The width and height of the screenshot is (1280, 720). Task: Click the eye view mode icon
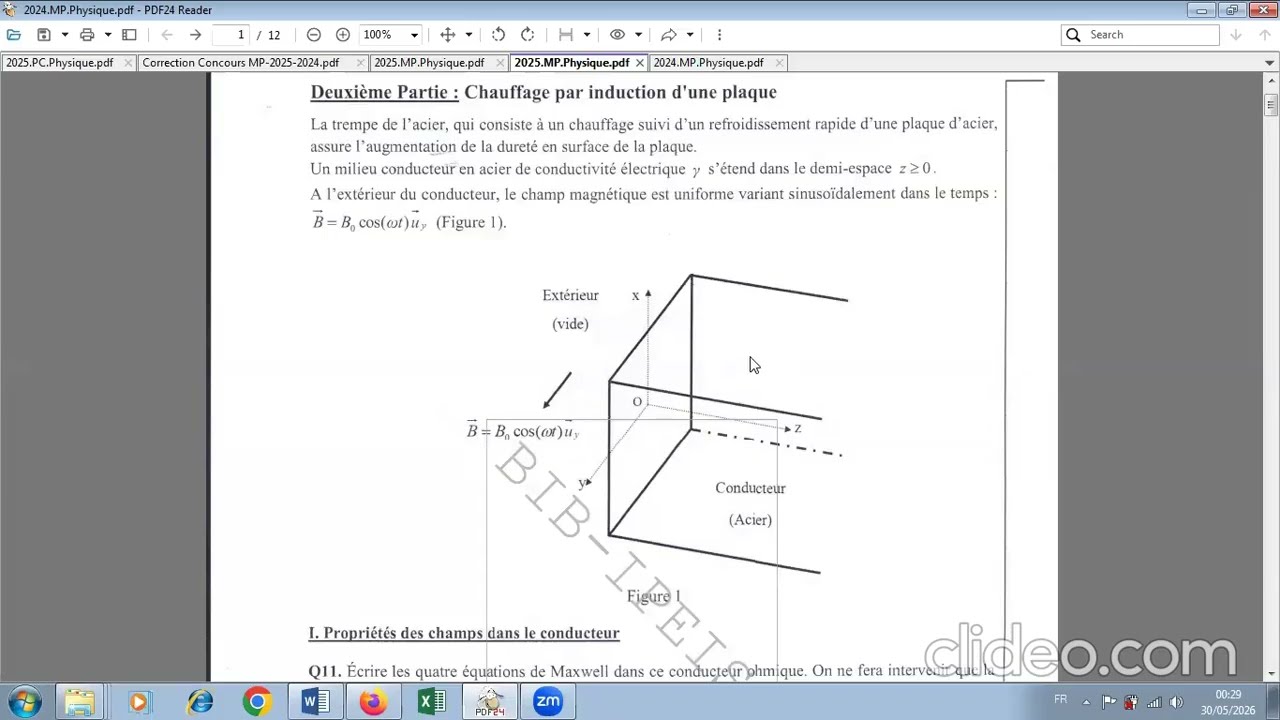618,35
